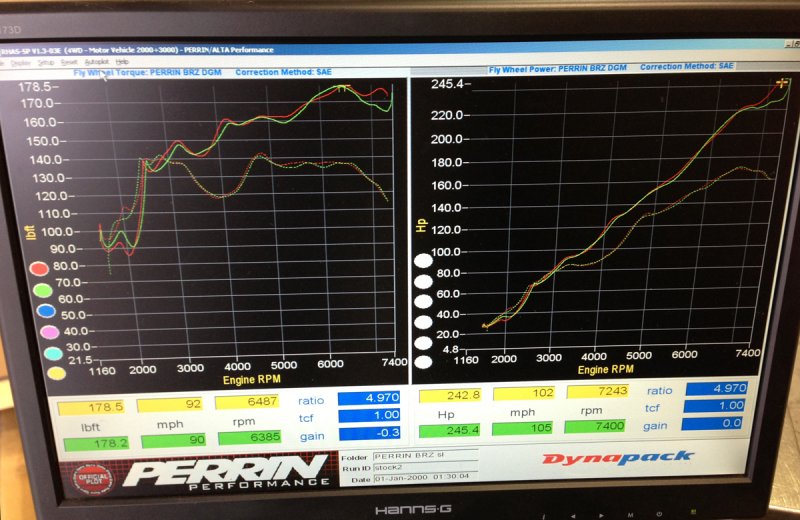Toggle the cyan run circle beside torque graph

53,353
